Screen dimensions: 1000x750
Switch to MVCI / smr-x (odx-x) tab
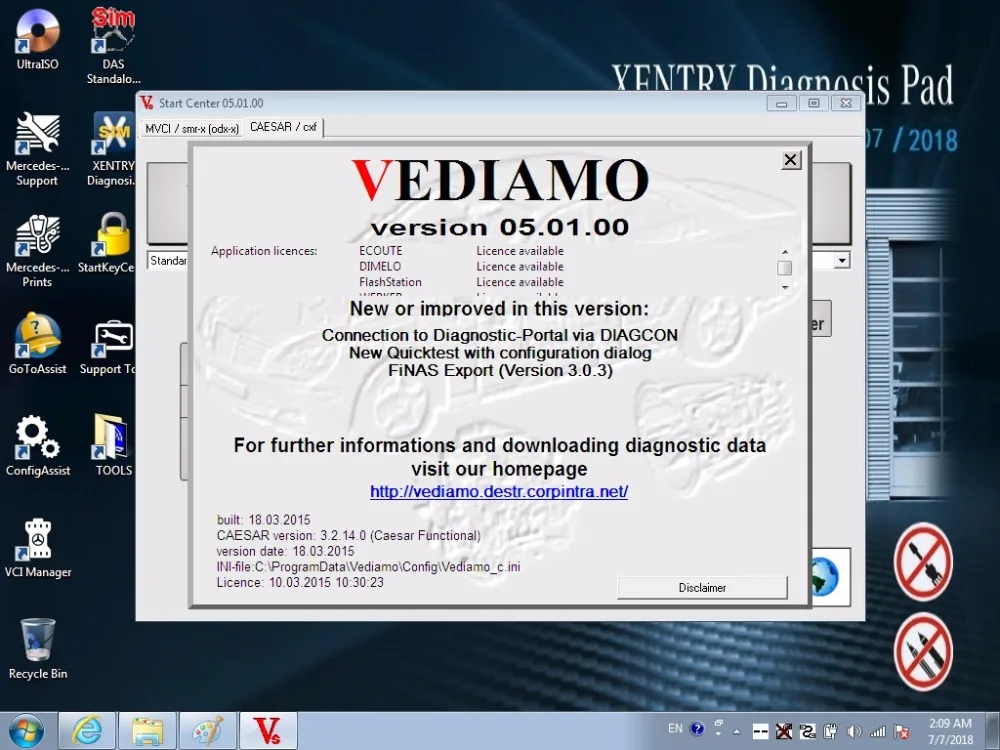(x=192, y=129)
